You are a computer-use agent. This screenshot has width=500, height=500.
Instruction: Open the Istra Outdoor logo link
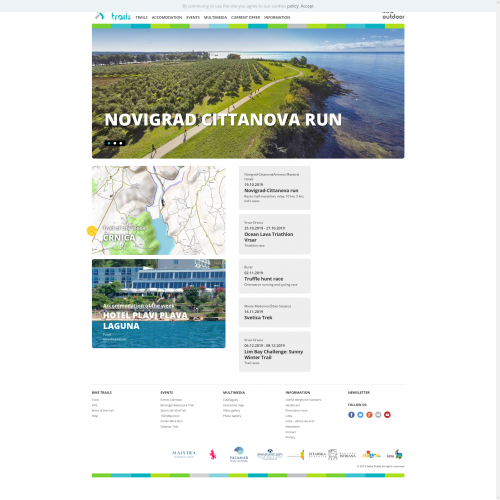(x=393, y=15)
